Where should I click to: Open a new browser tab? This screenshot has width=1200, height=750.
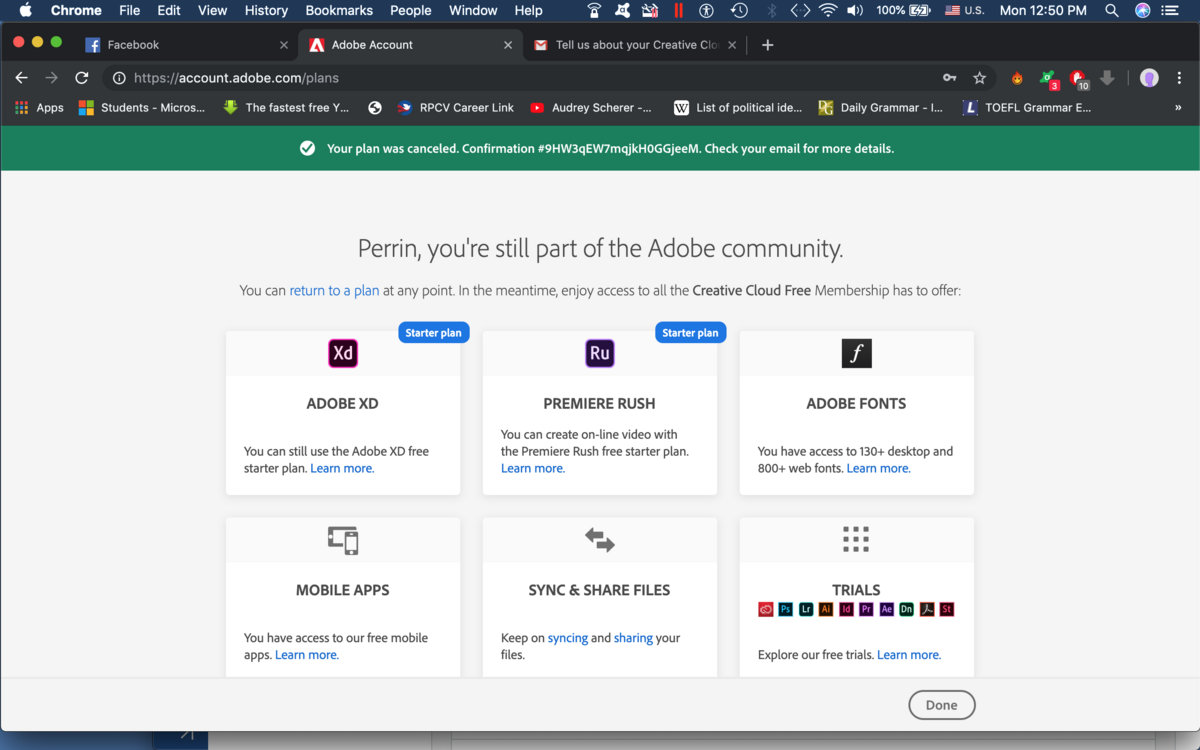pyautogui.click(x=768, y=45)
